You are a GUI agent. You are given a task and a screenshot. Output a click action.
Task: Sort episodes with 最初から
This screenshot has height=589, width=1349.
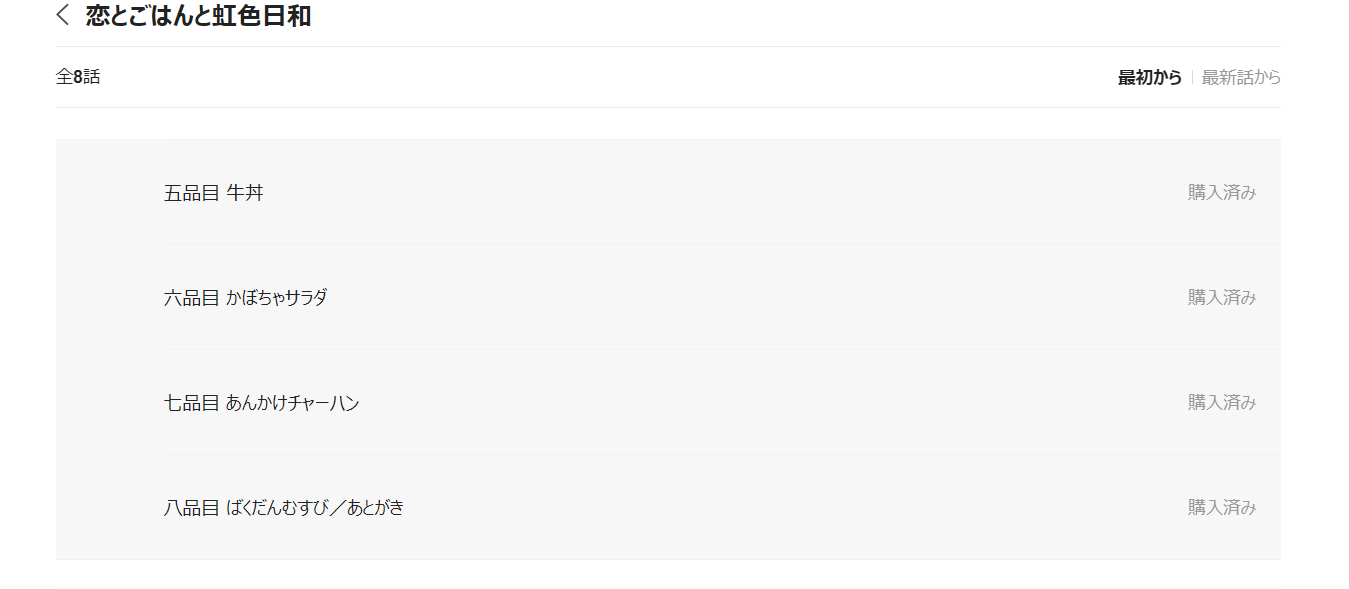1149,77
